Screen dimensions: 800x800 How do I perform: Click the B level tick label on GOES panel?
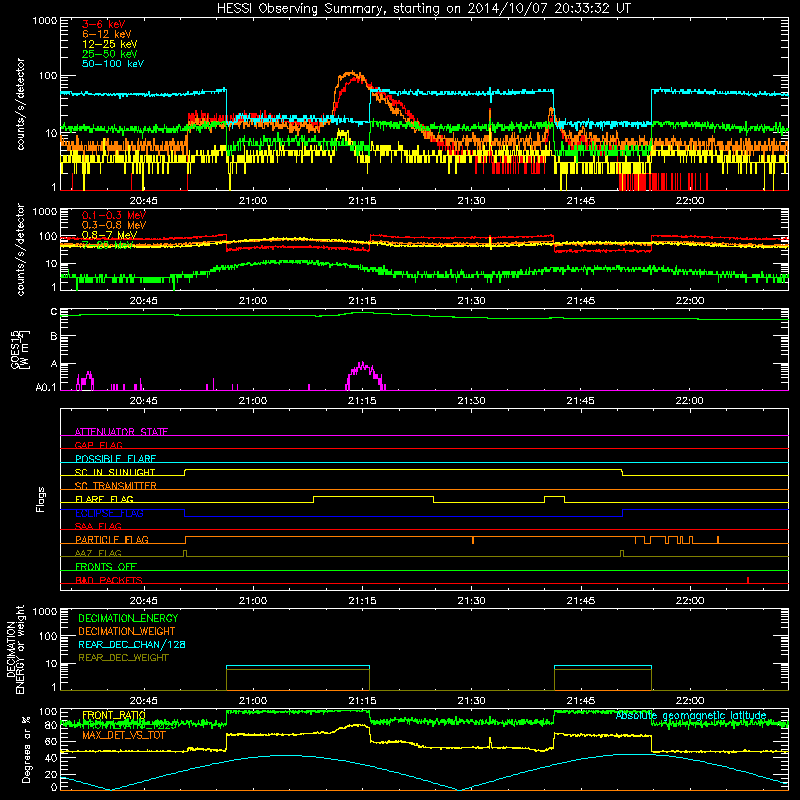click(54, 337)
